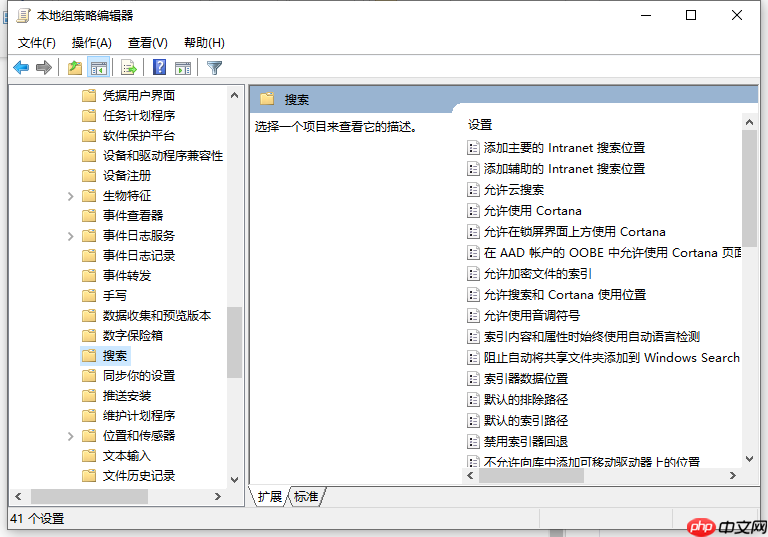
Task: Click settings list vertical scrollbar up arrow
Action: tap(749, 122)
